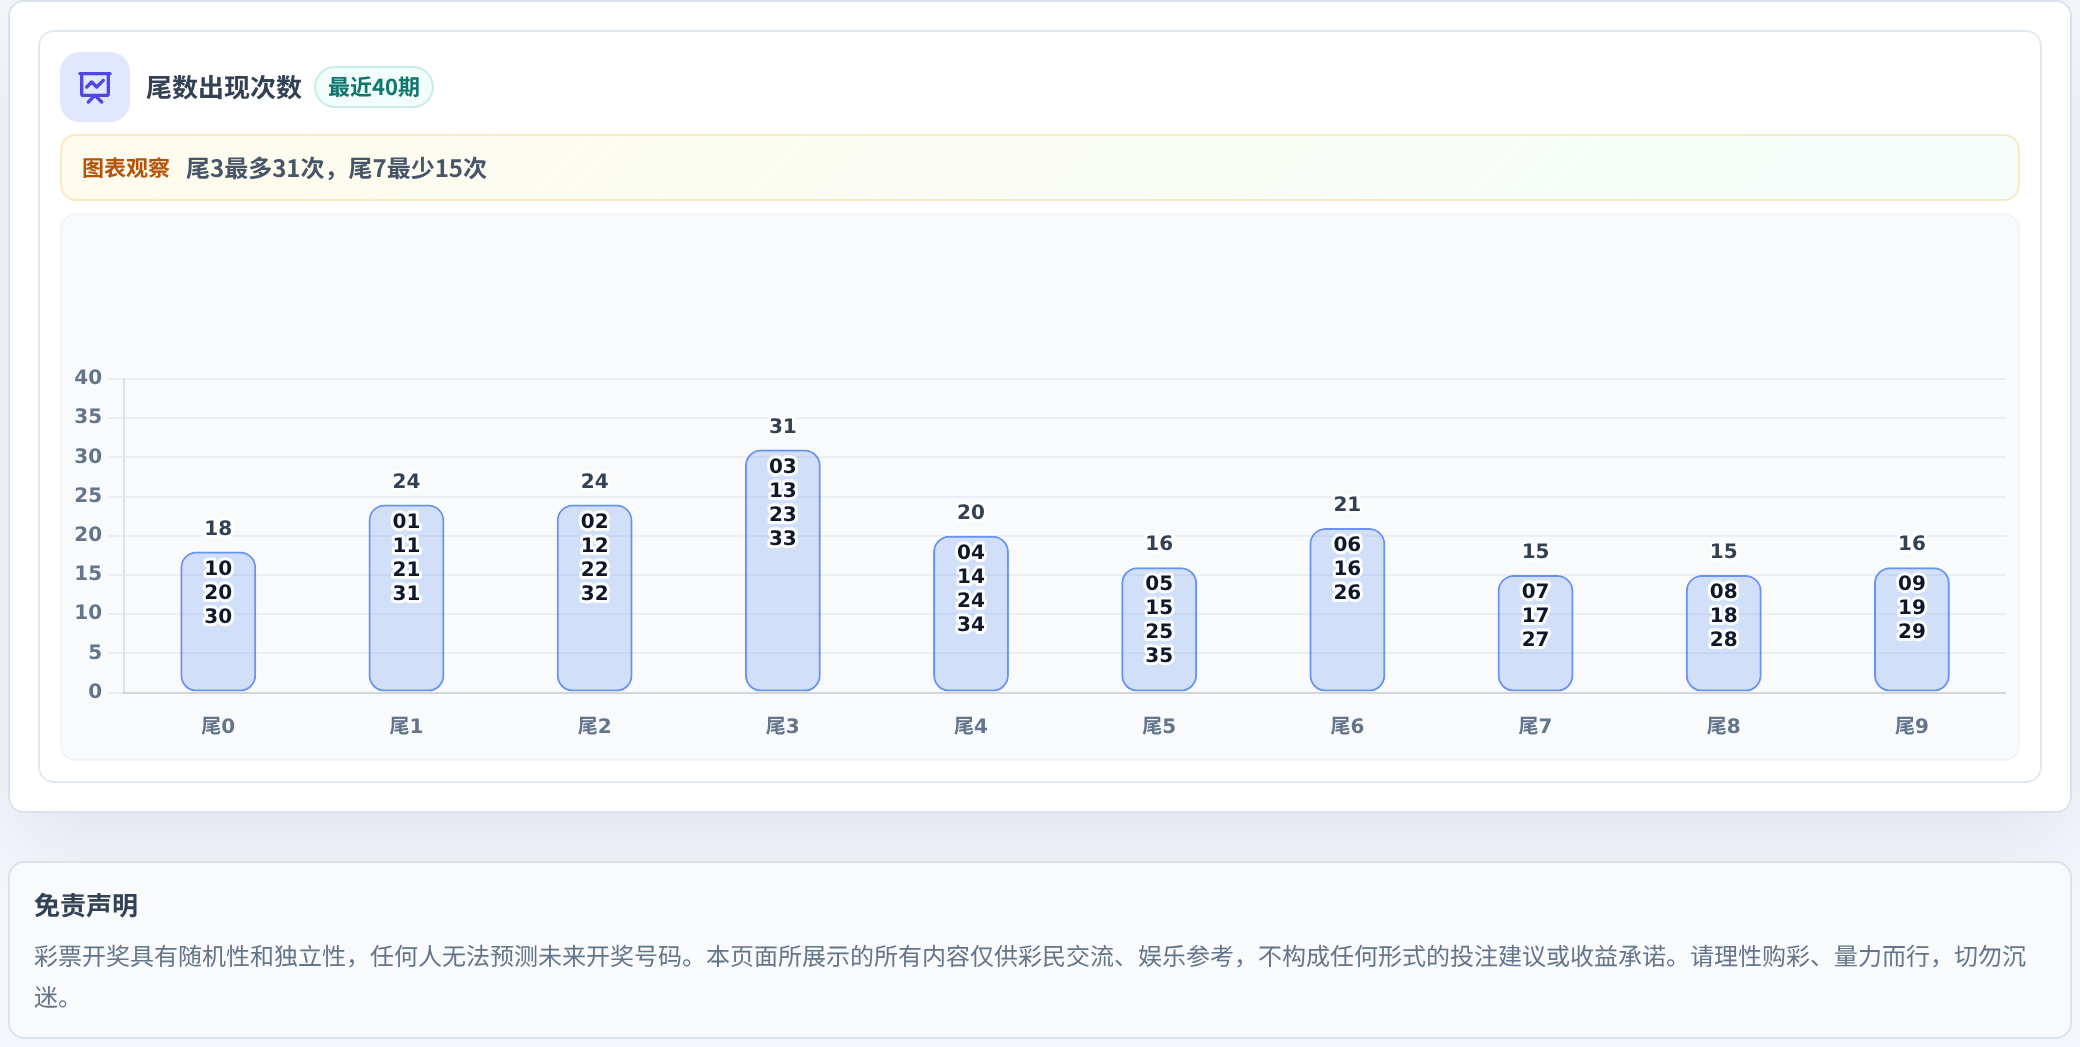This screenshot has height=1047, width=2080.
Task: Click the disclaimer paragraph starting with 彩票开奖具有随机性
Action: click(1030, 976)
